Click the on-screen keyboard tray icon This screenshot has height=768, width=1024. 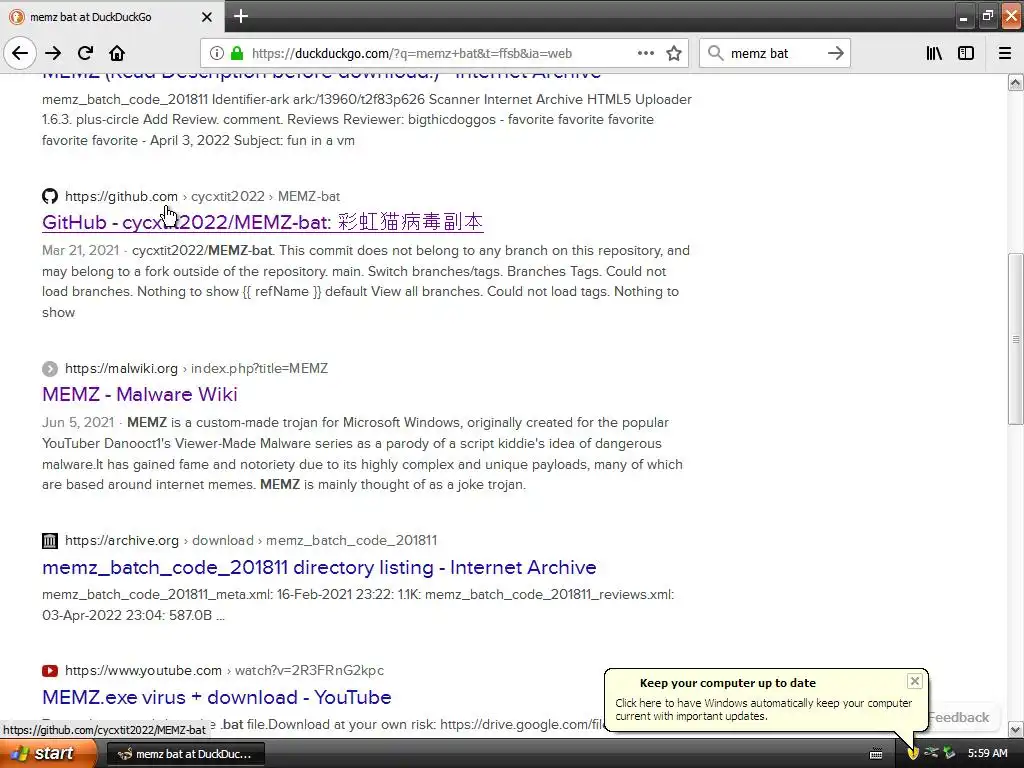(x=876, y=754)
